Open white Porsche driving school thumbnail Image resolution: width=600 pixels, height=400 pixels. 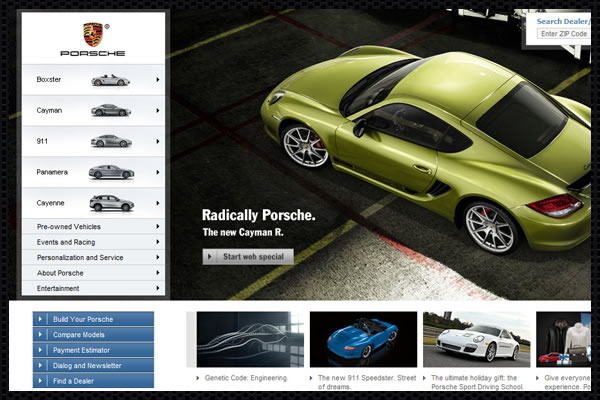(x=477, y=340)
